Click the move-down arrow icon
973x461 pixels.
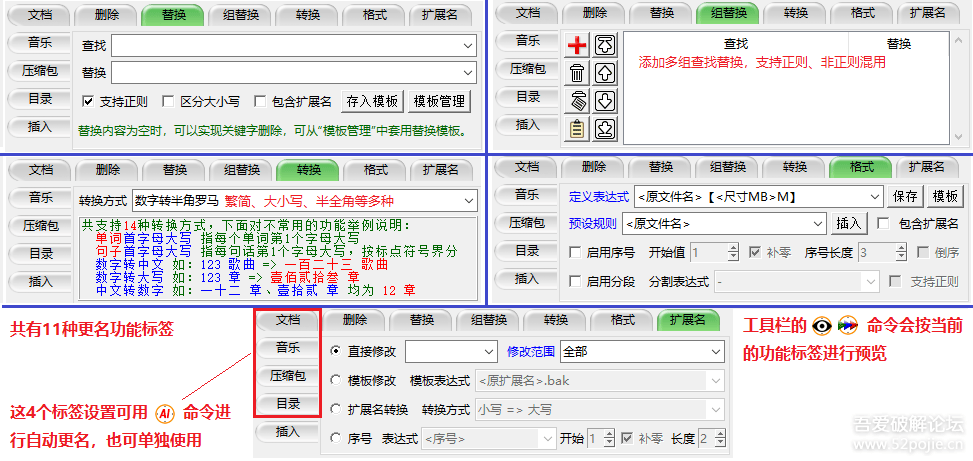[x=605, y=101]
